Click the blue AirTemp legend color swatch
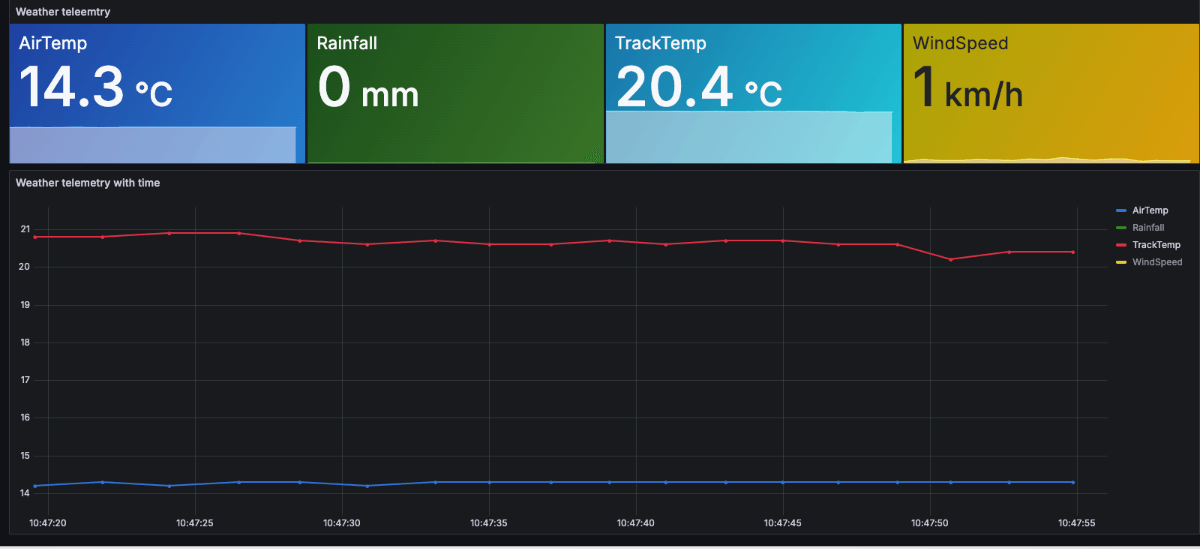The width and height of the screenshot is (1200, 549). [1121, 210]
